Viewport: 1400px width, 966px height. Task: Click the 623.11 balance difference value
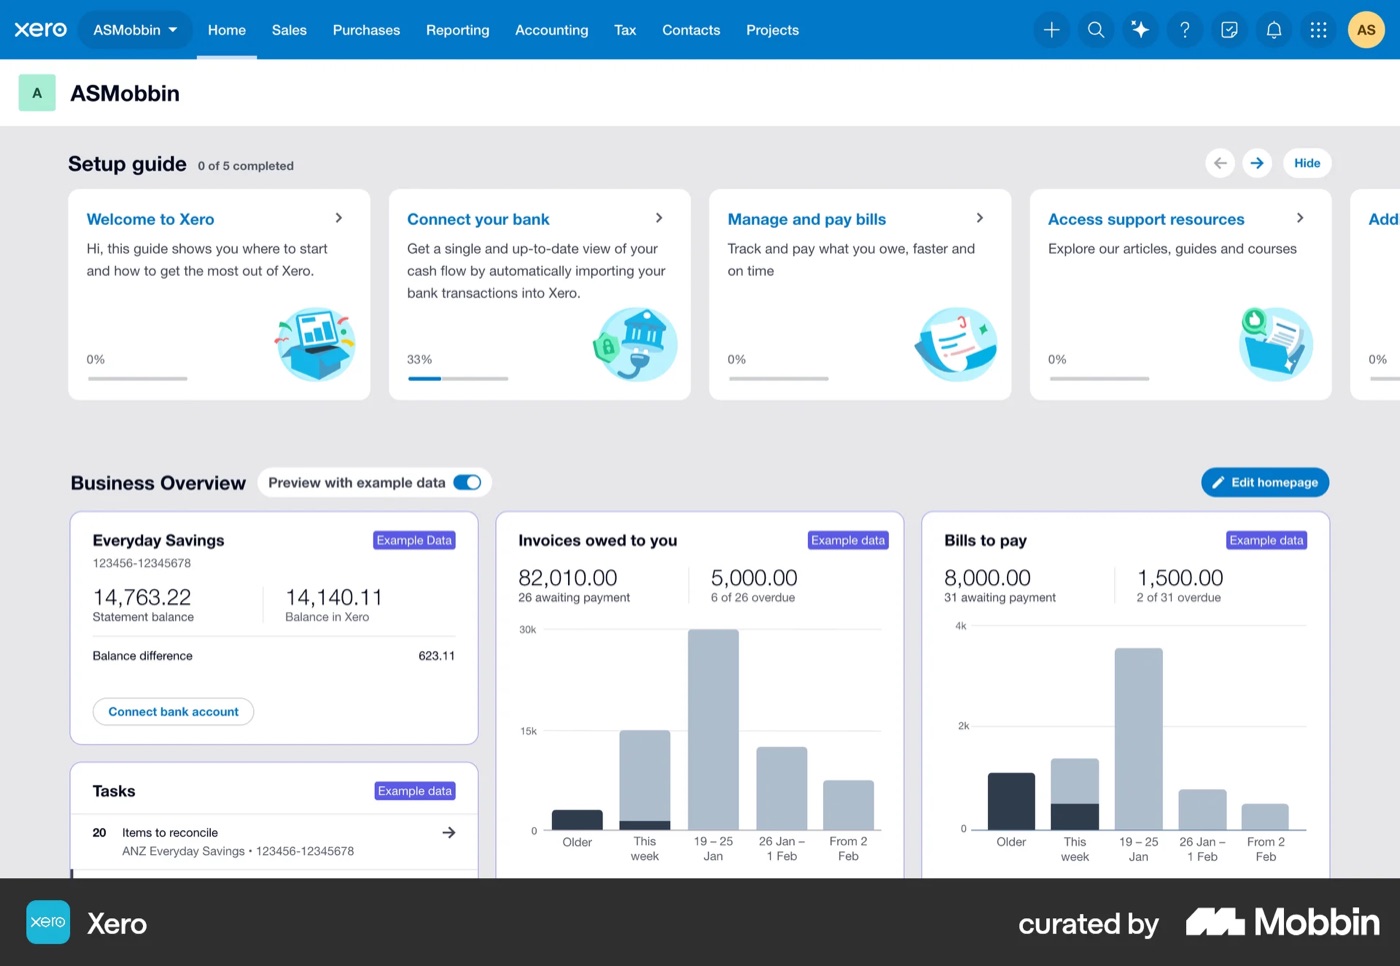point(436,656)
